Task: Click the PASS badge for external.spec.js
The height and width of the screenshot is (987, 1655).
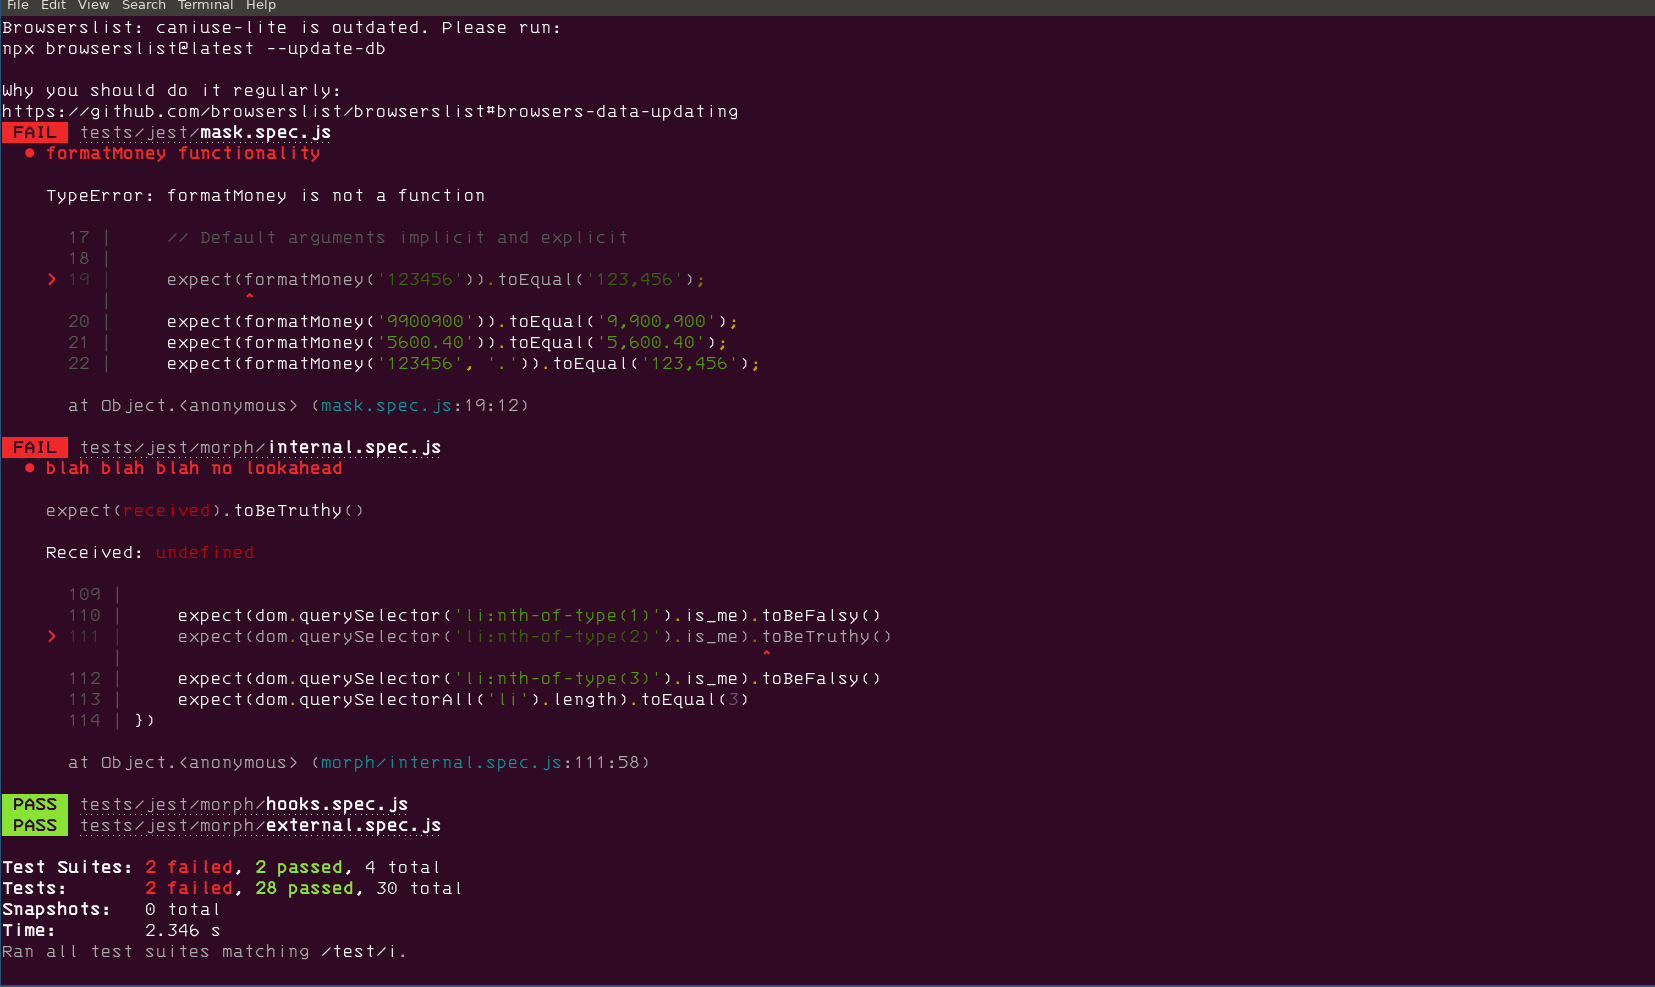Action: (34, 825)
